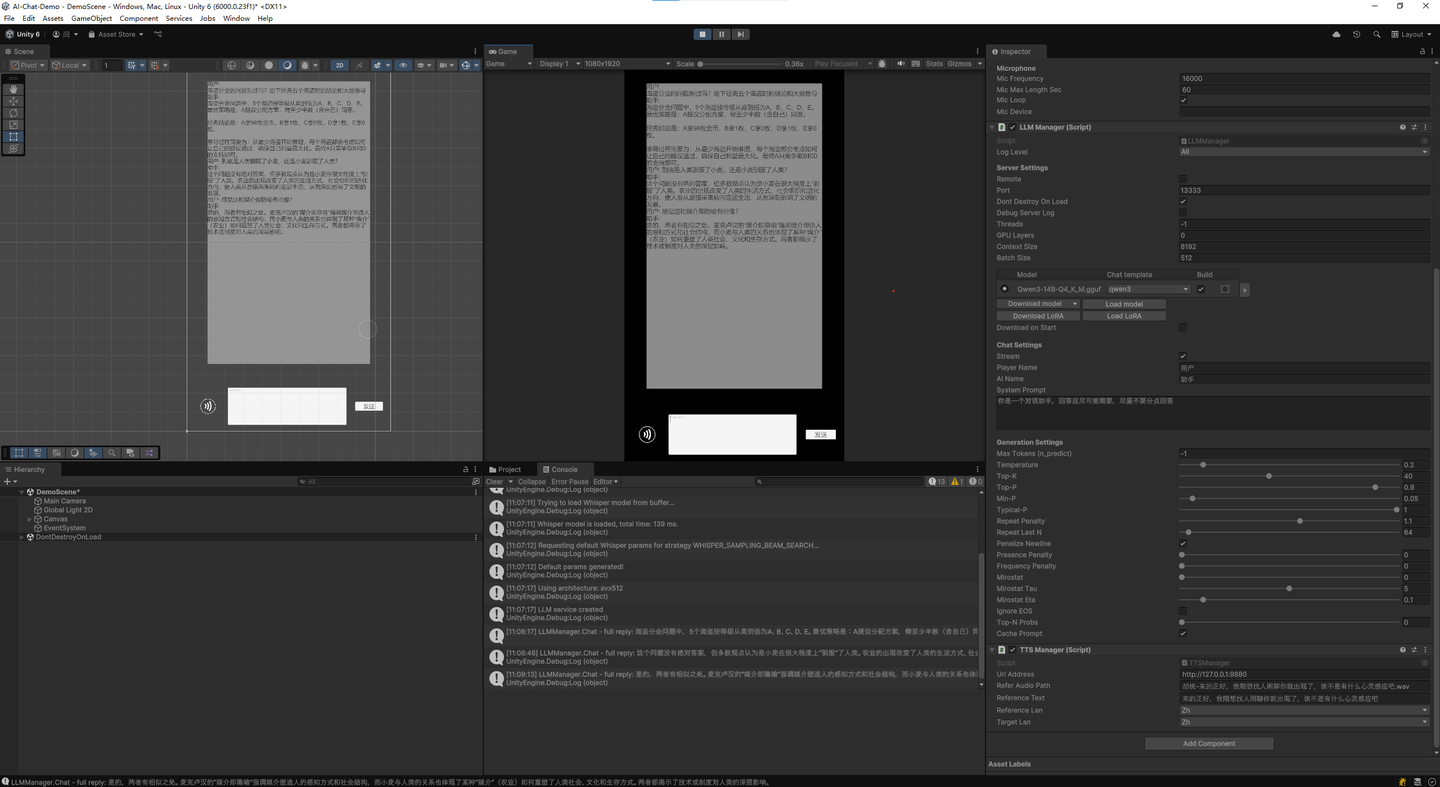Stop play mode with the Stop button
The width and height of the screenshot is (1440, 787).
tap(703, 34)
